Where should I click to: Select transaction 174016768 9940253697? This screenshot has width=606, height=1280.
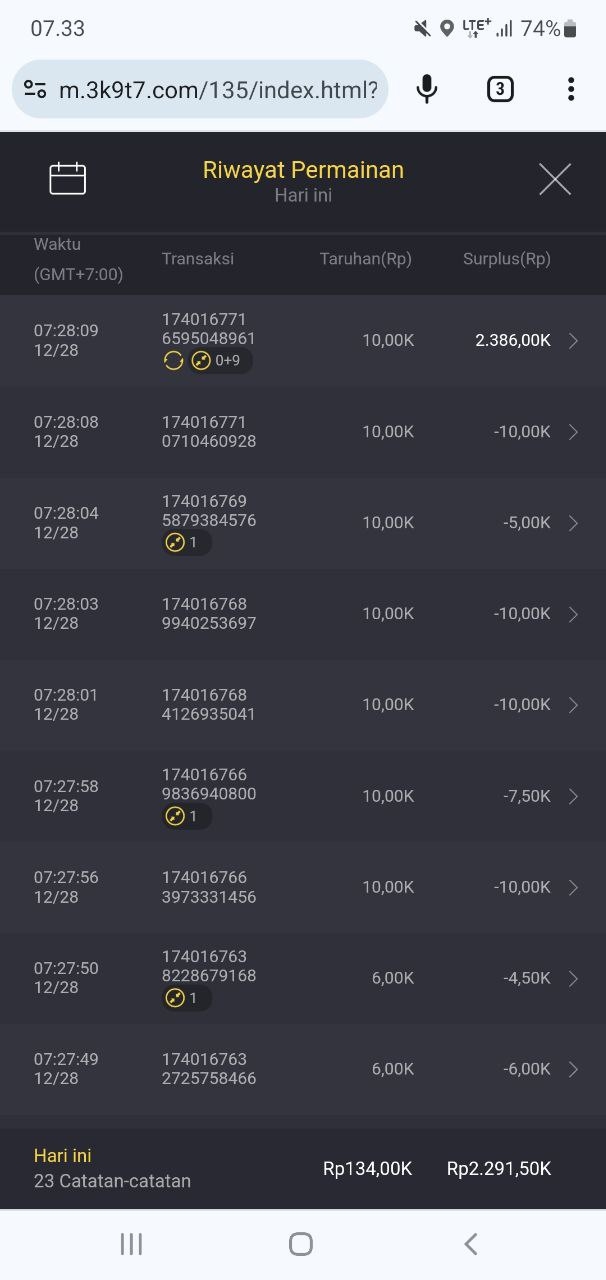click(209, 614)
